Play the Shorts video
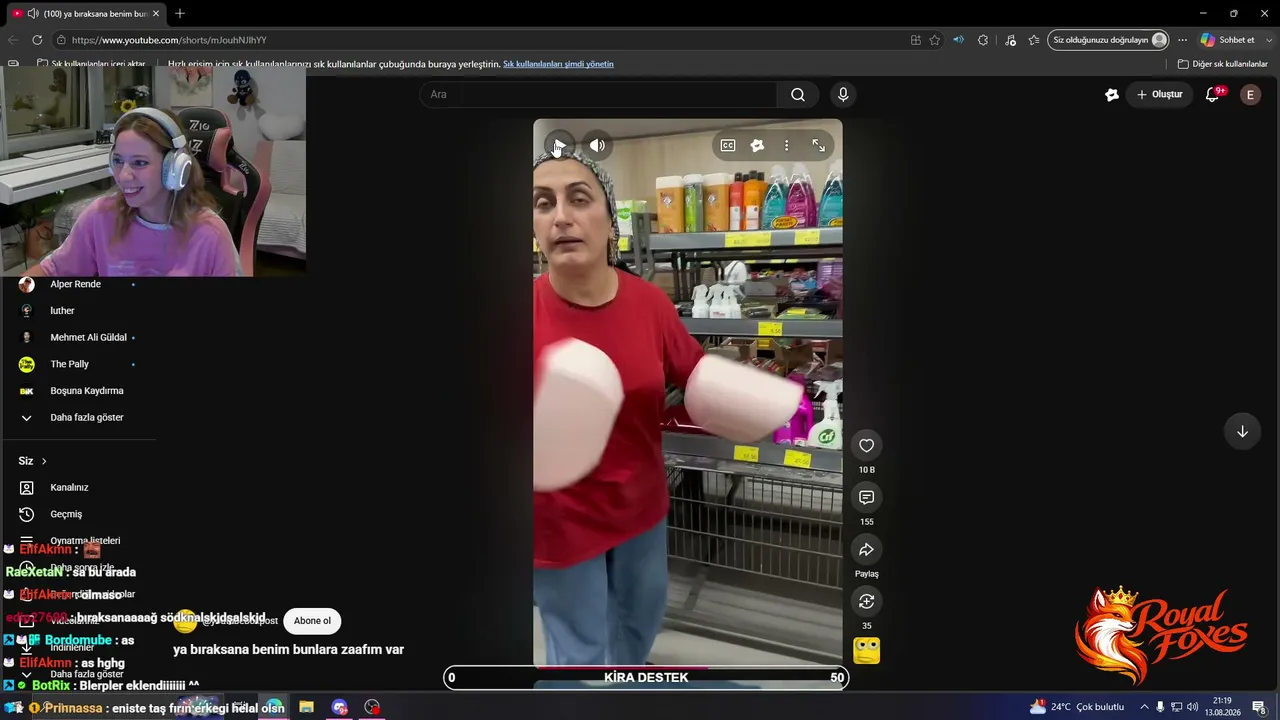This screenshot has height=720, width=1280. tap(559, 146)
